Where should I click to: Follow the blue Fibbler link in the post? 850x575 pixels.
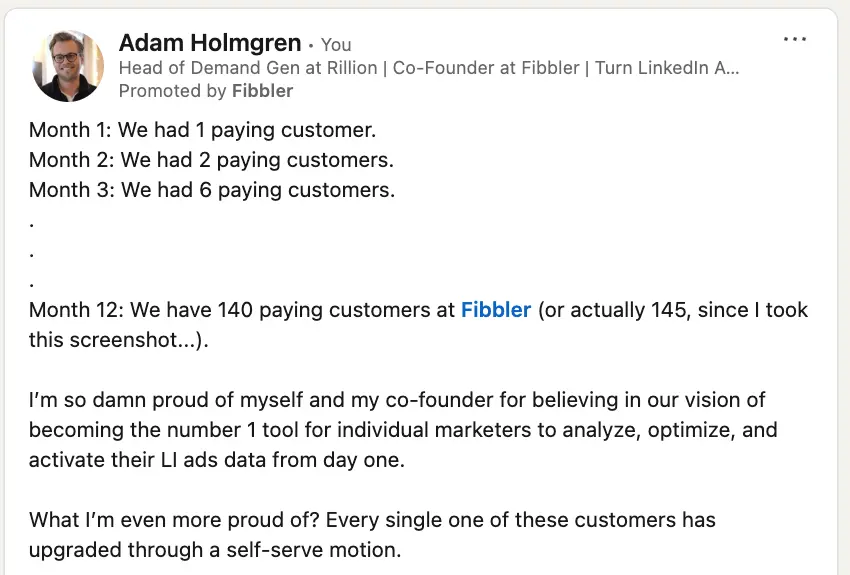495,310
